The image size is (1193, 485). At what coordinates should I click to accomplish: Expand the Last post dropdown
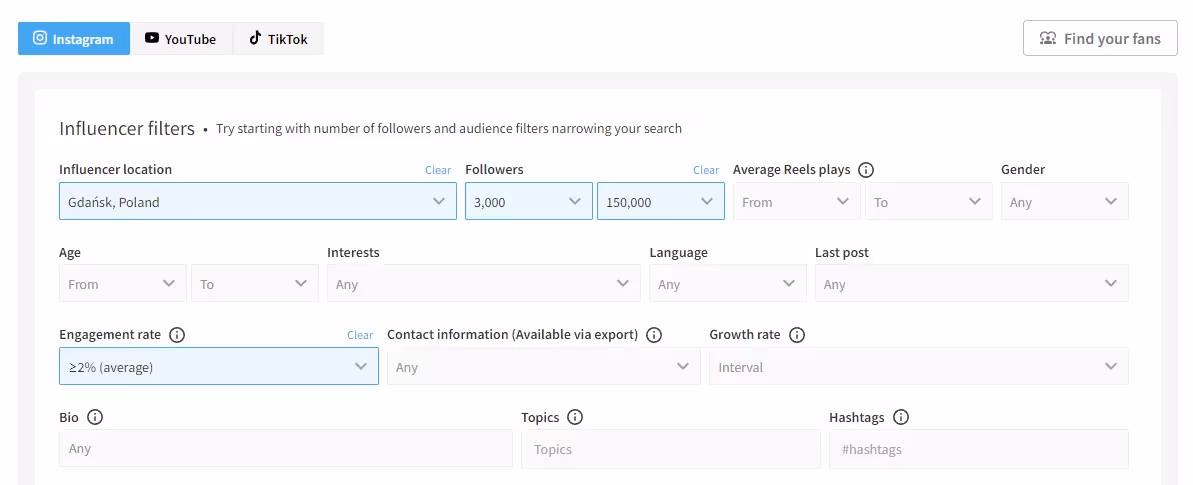click(971, 284)
